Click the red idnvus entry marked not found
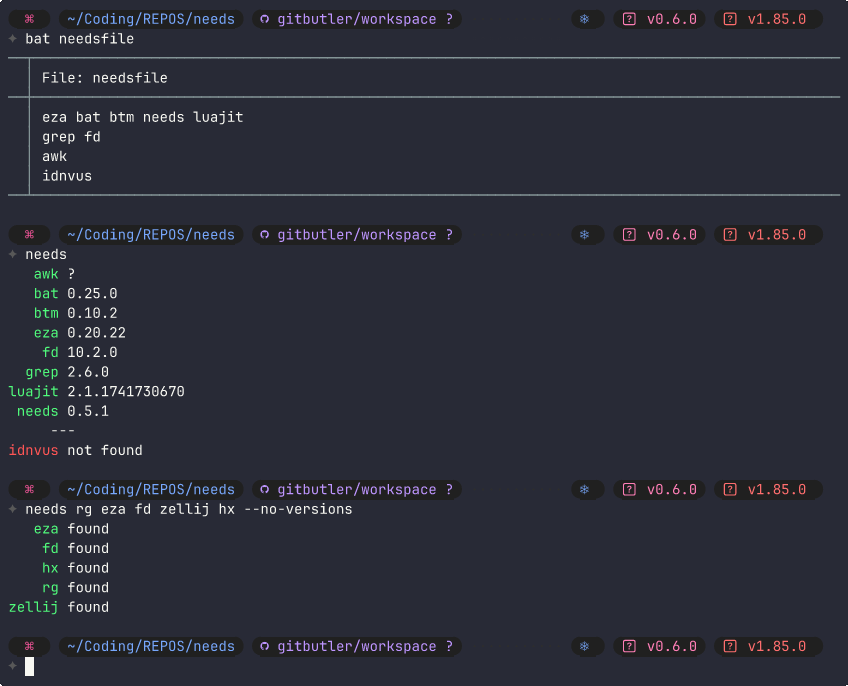Viewport: 848px width, 686px height. coord(32,450)
